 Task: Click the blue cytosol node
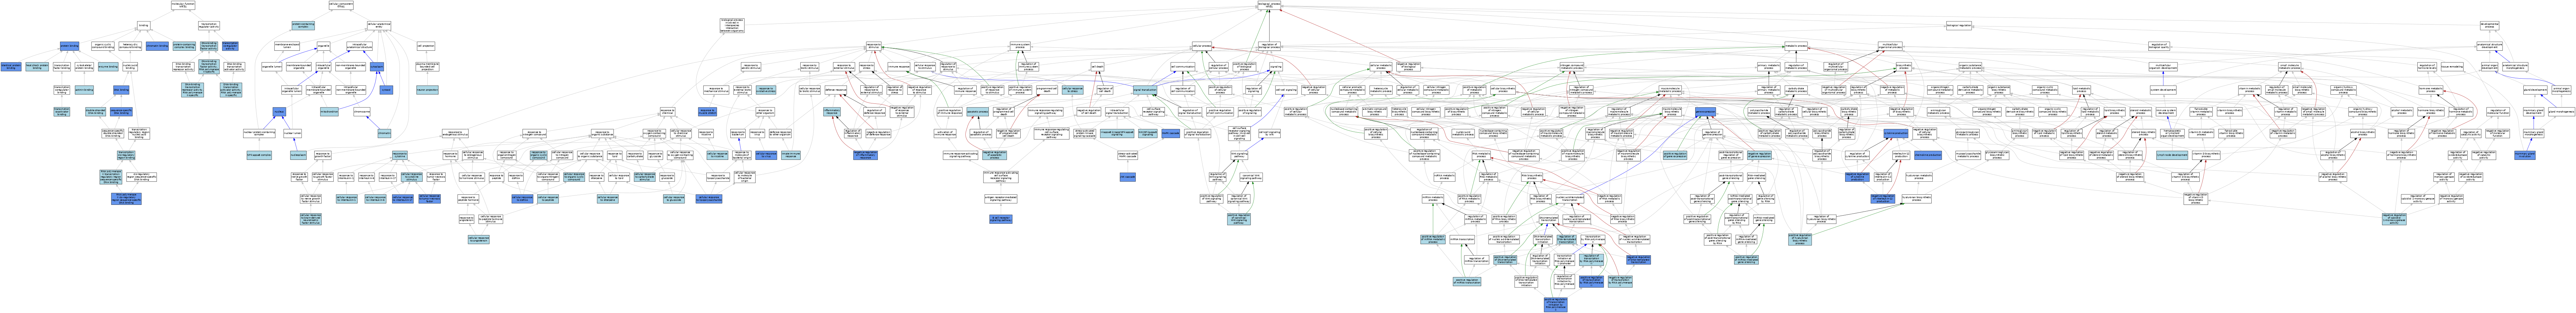point(386,90)
